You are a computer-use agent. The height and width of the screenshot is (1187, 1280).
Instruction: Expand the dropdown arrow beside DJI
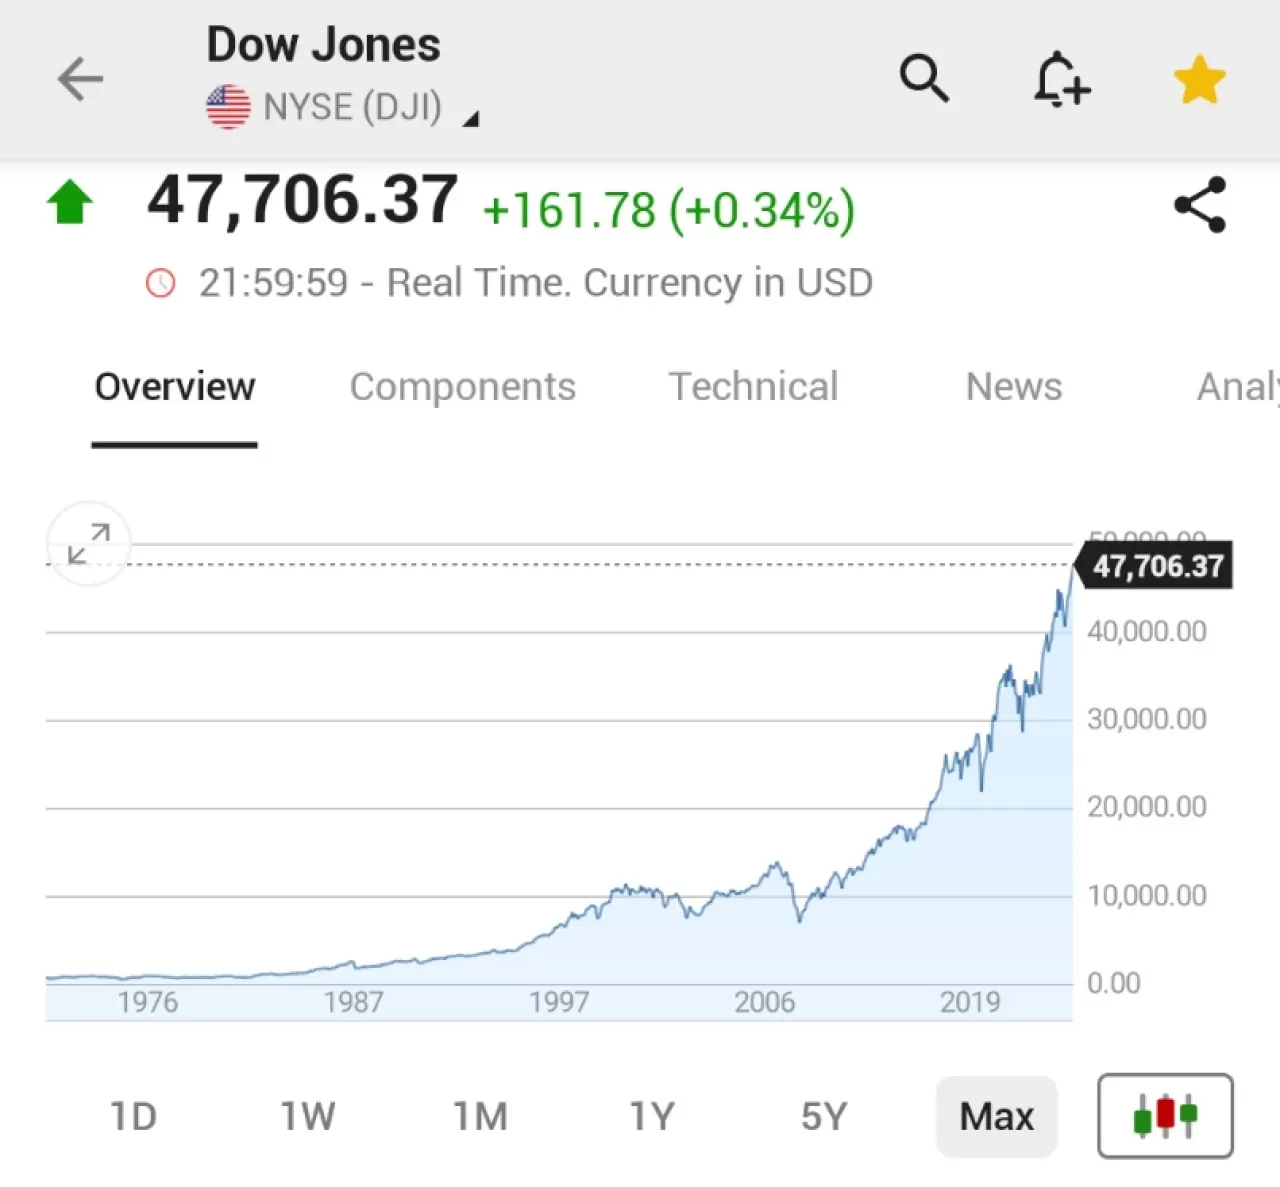(x=472, y=117)
